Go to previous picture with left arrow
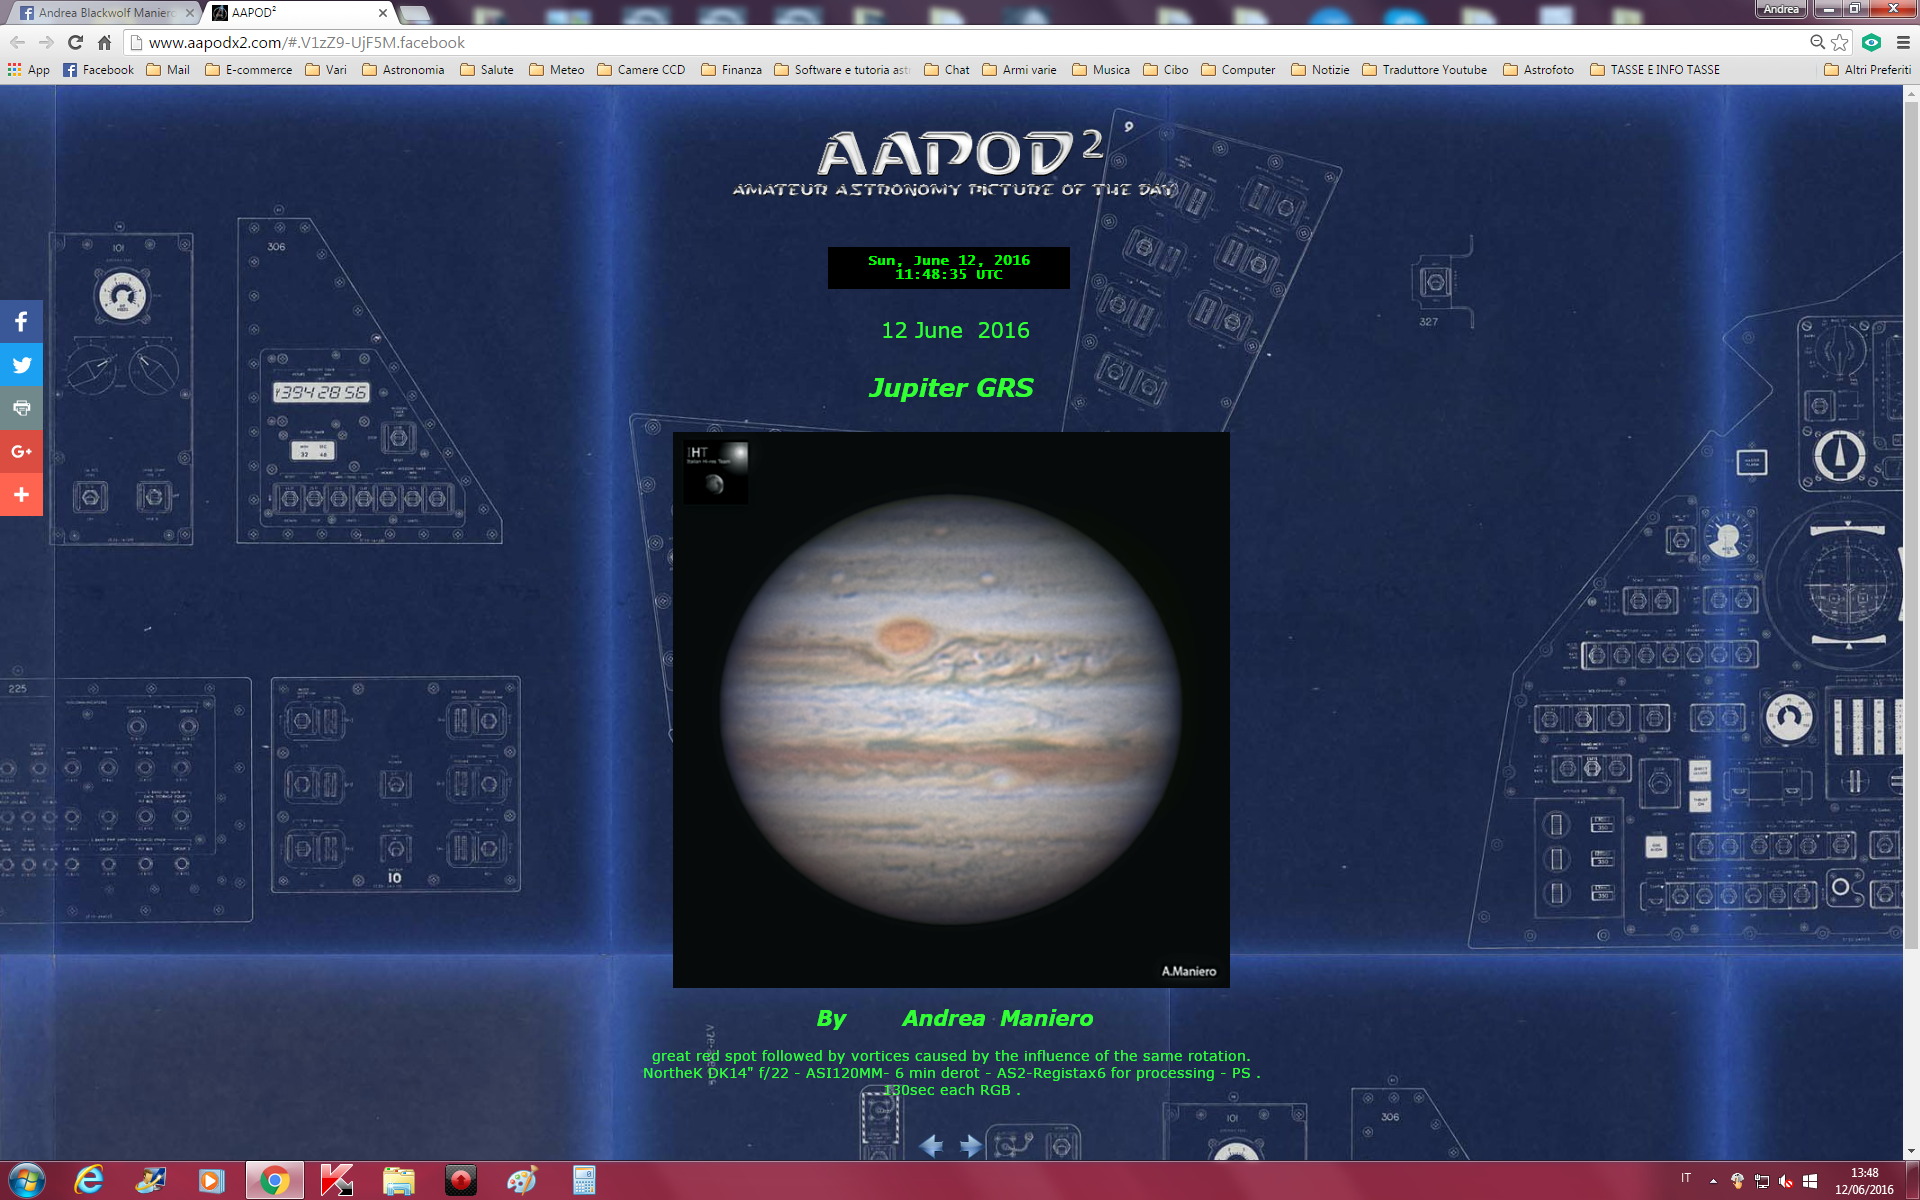 pos(931,1145)
